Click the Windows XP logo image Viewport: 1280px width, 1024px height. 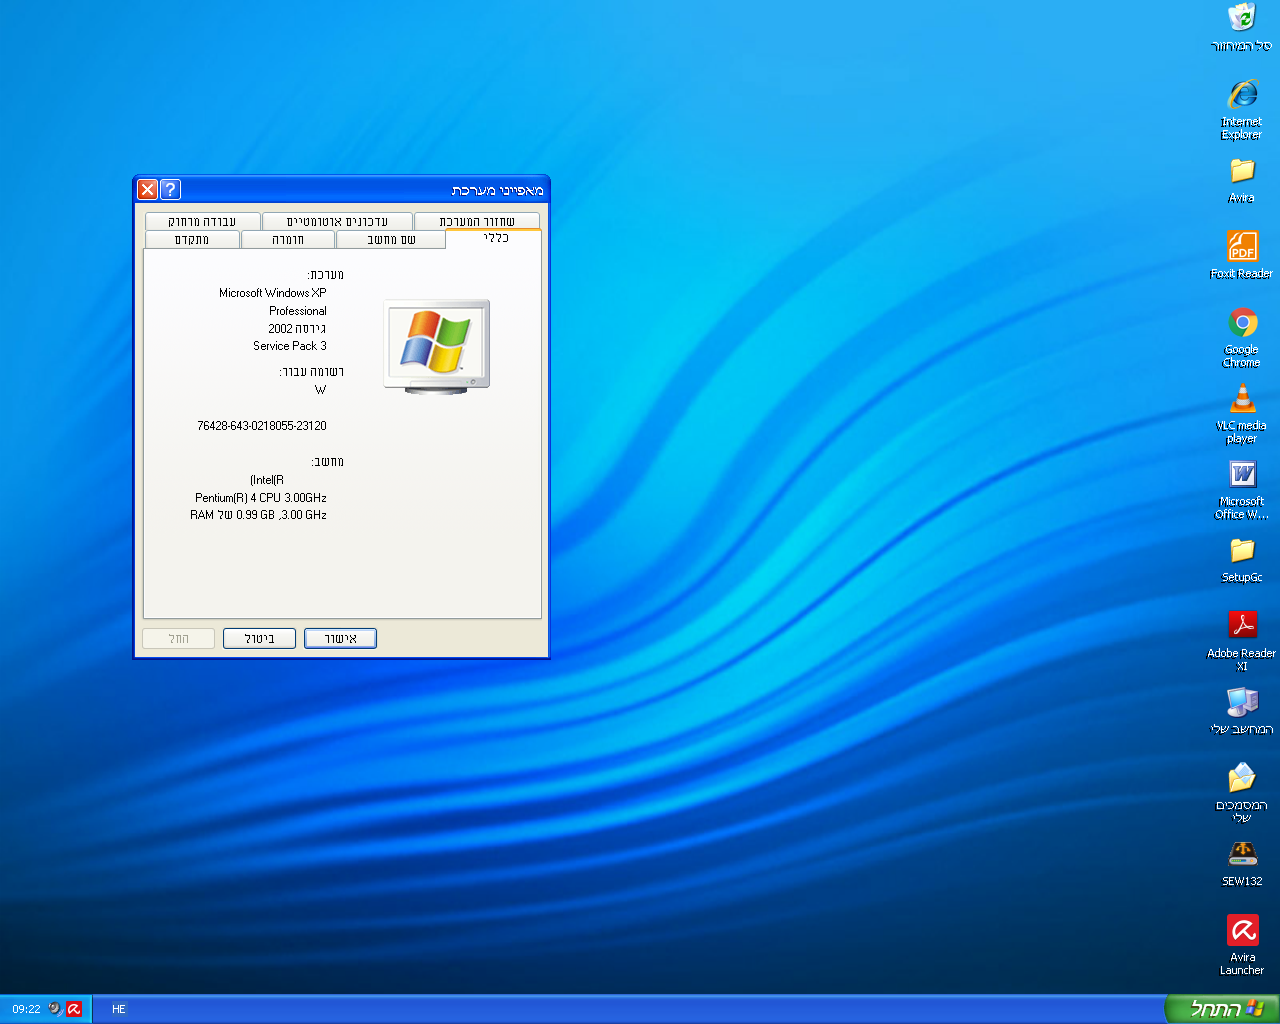coord(437,346)
